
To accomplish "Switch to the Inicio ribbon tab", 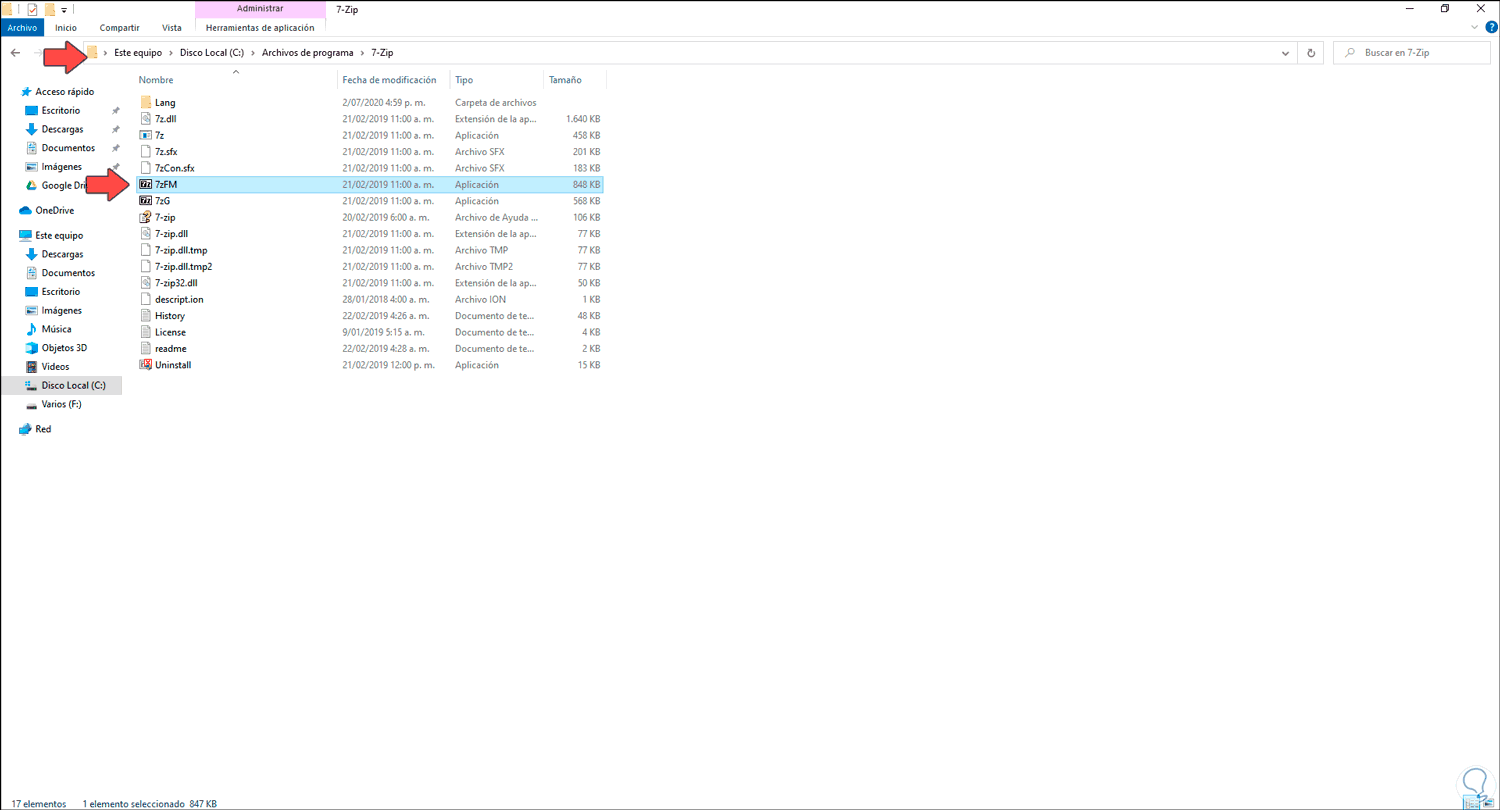I will [x=66, y=28].
